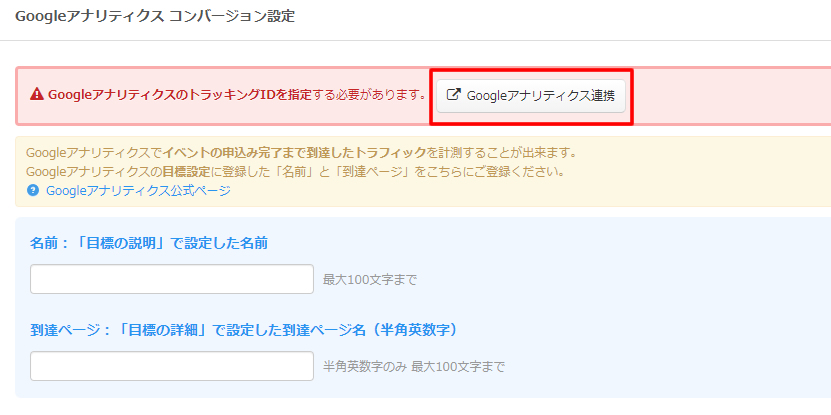The width and height of the screenshot is (831, 415).
Task: Click the blue question mark help icon
Action: [33, 190]
